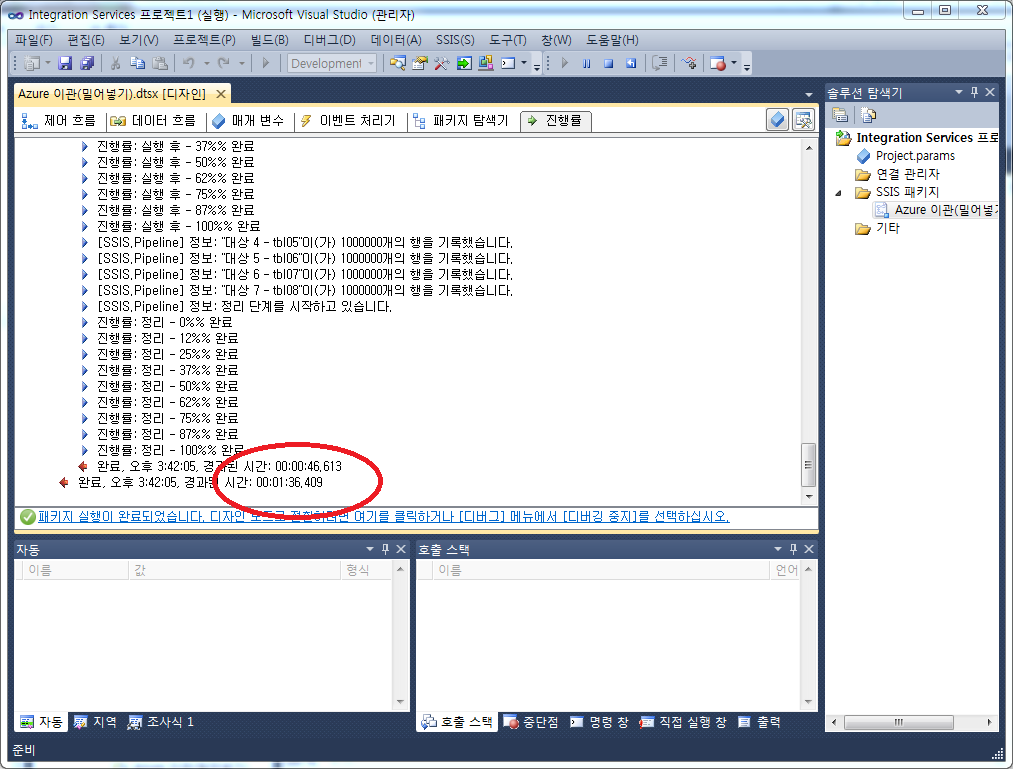Pause the package execution

pyautogui.click(x=587, y=63)
